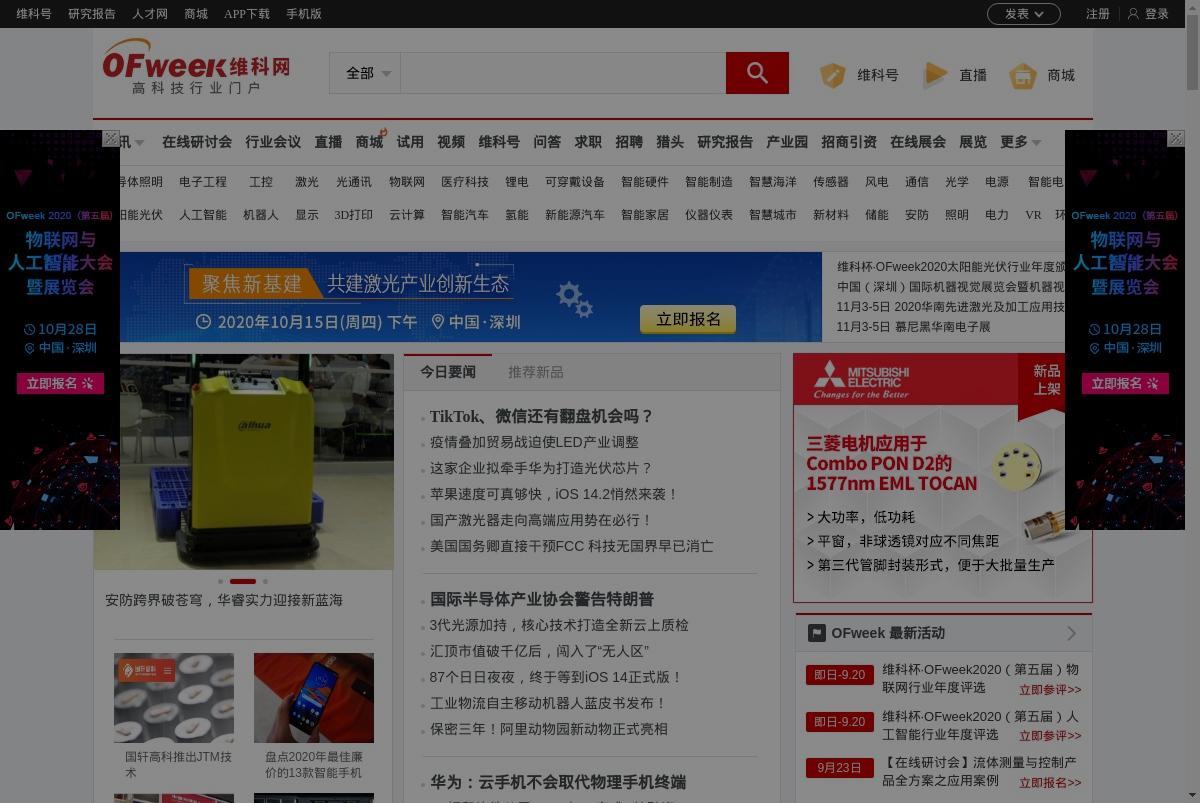Viewport: 1200px width, 803px height.
Task: Open article 3代光源加持，核心技术打造全新云上质检
Action: pos(559,625)
